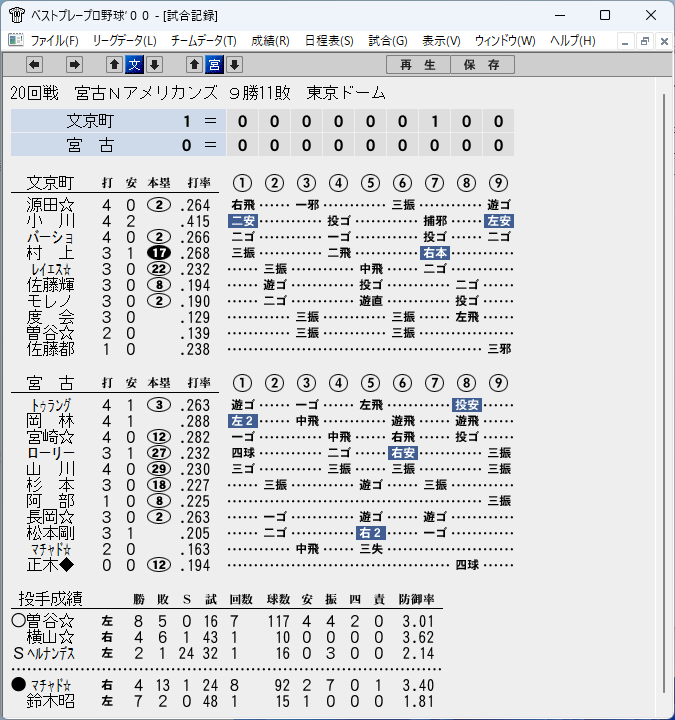Screen dimensions: 675x720
Task: Click batter name 宮崎☆ in 宮古 lineup
Action: (51, 437)
